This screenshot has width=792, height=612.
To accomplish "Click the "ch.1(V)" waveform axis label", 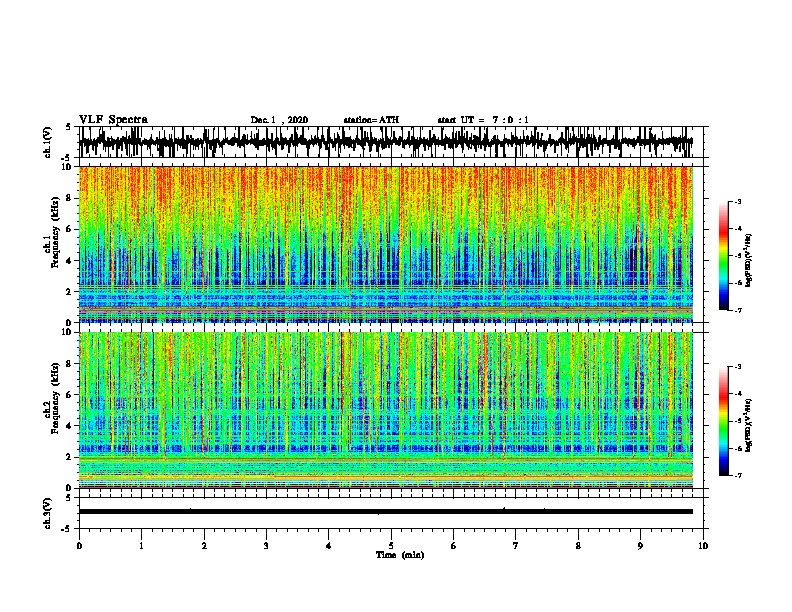I will (x=48, y=142).
